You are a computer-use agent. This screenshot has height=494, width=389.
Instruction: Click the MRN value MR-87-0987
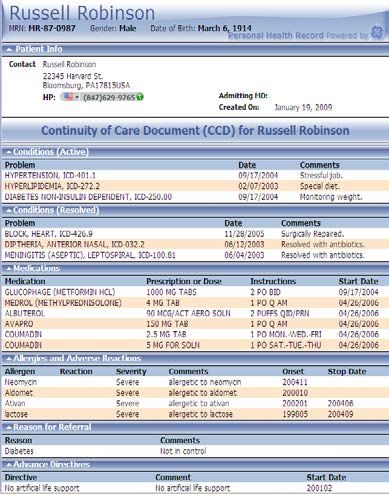point(52,28)
